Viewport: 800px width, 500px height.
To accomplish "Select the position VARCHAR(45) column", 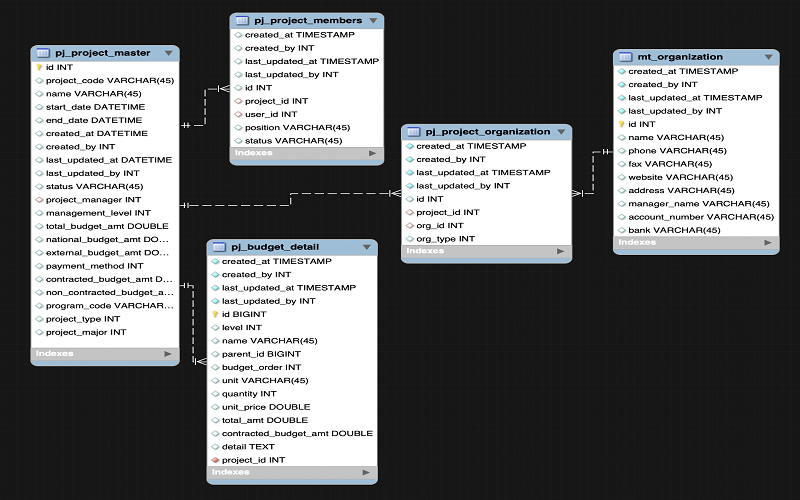I will coord(297,127).
